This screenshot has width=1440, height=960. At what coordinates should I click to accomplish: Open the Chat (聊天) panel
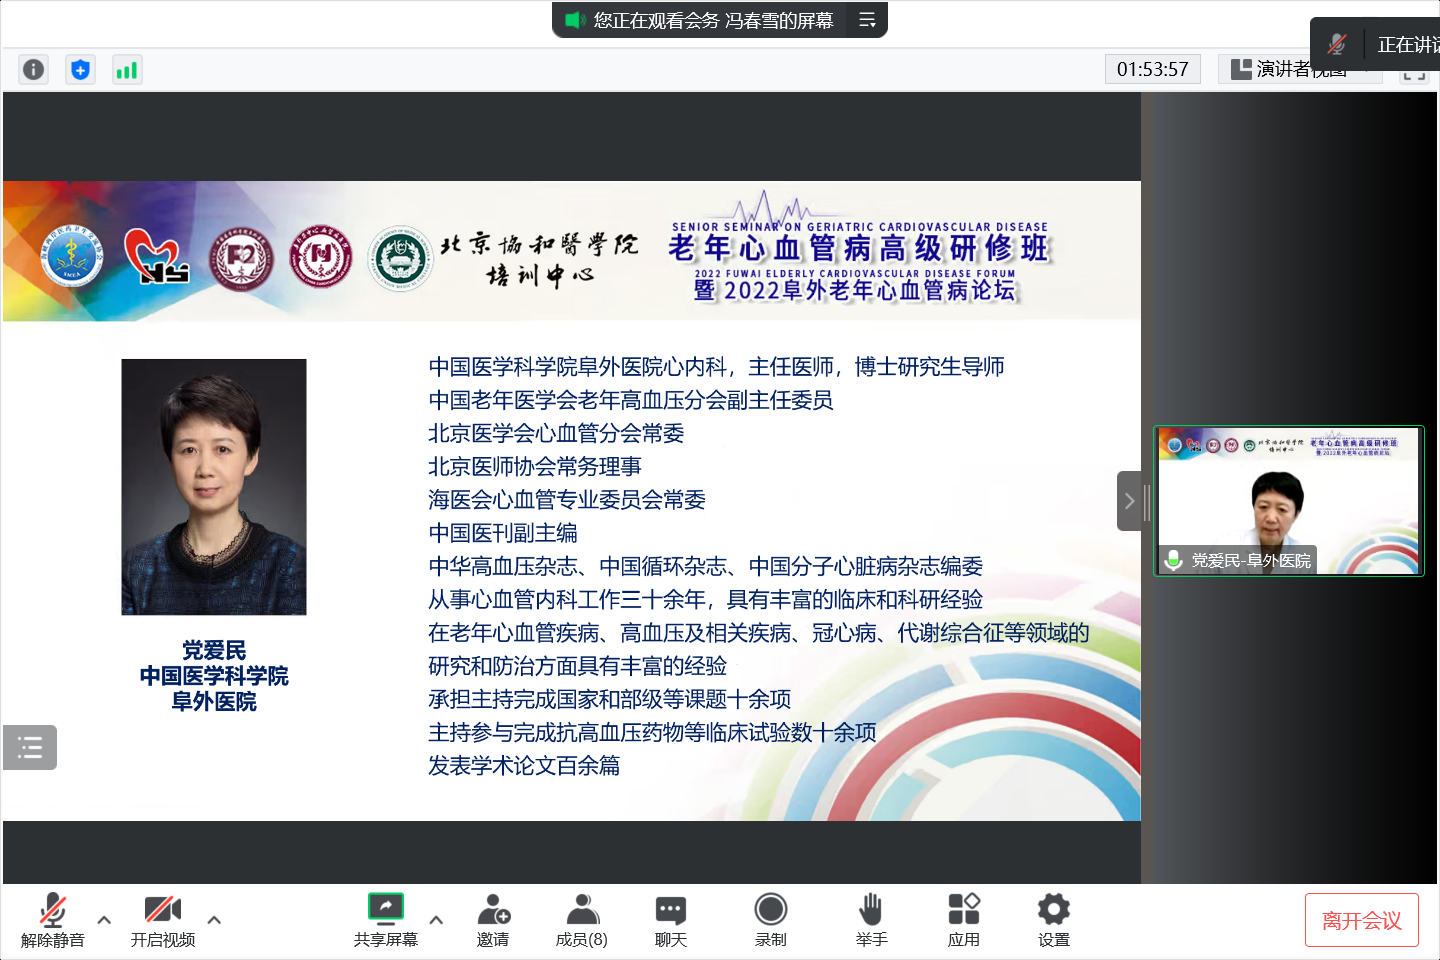[670, 919]
